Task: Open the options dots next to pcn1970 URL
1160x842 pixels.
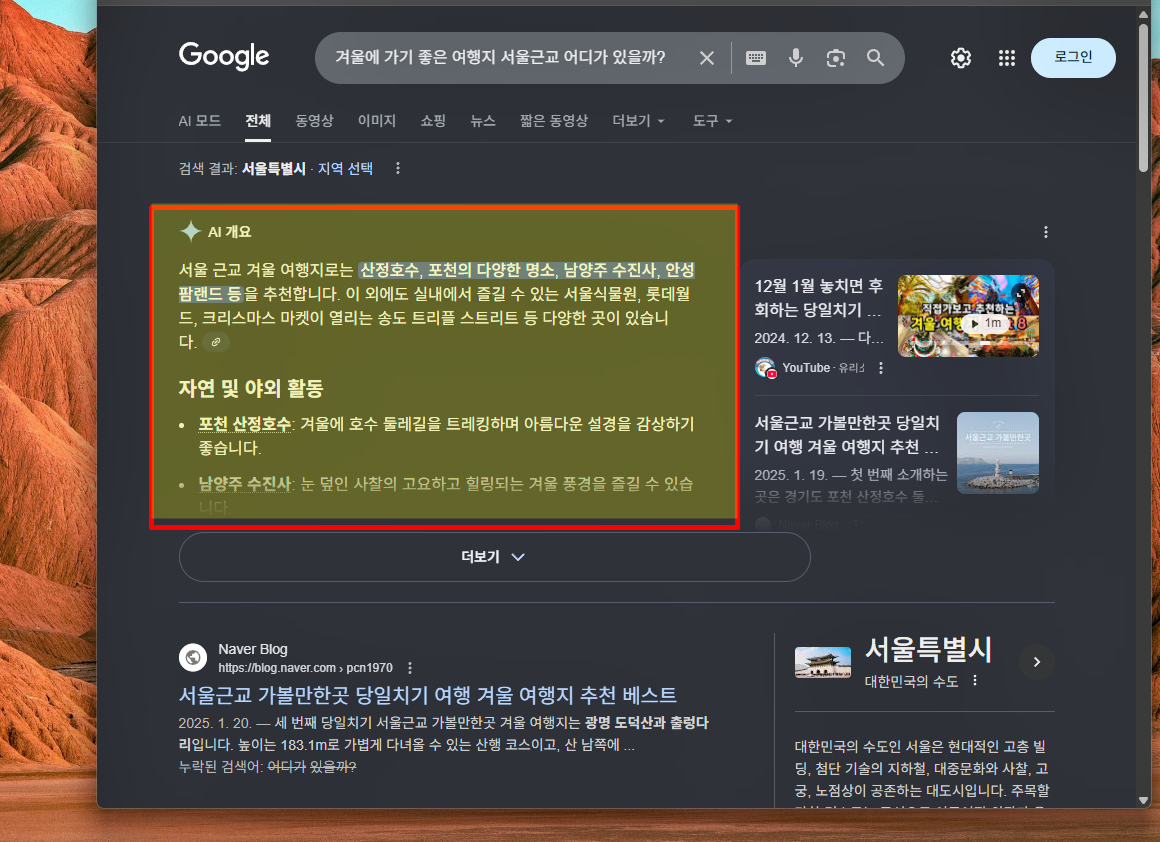Action: tap(410, 668)
